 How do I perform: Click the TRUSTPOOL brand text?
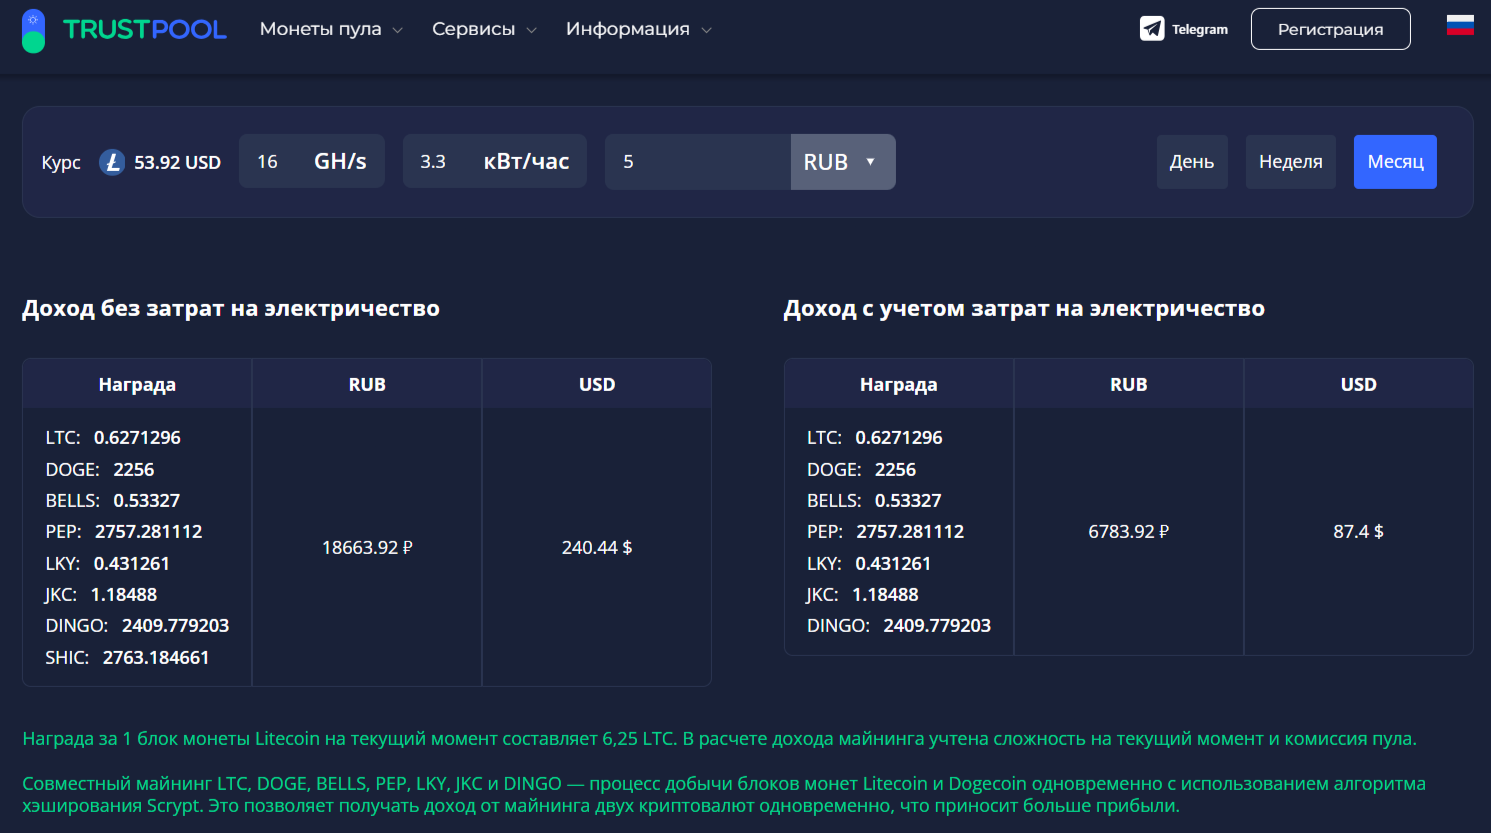pos(145,30)
